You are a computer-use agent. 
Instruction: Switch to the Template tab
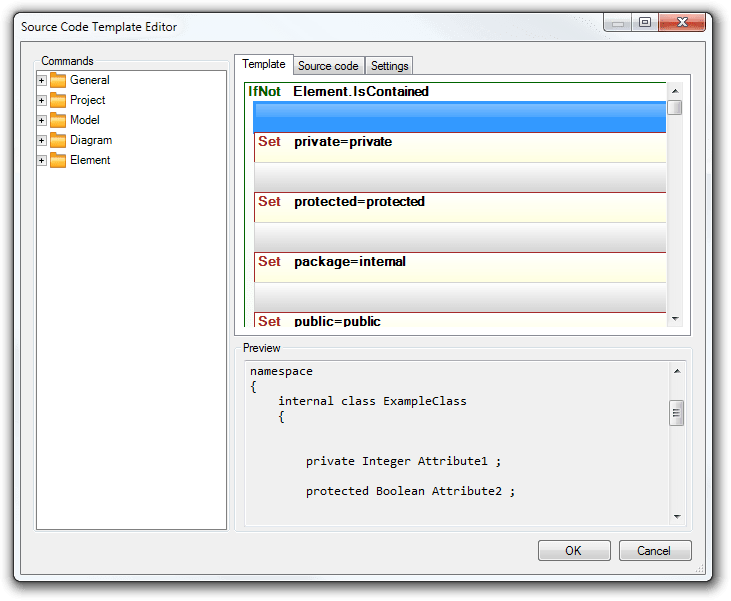pos(264,64)
